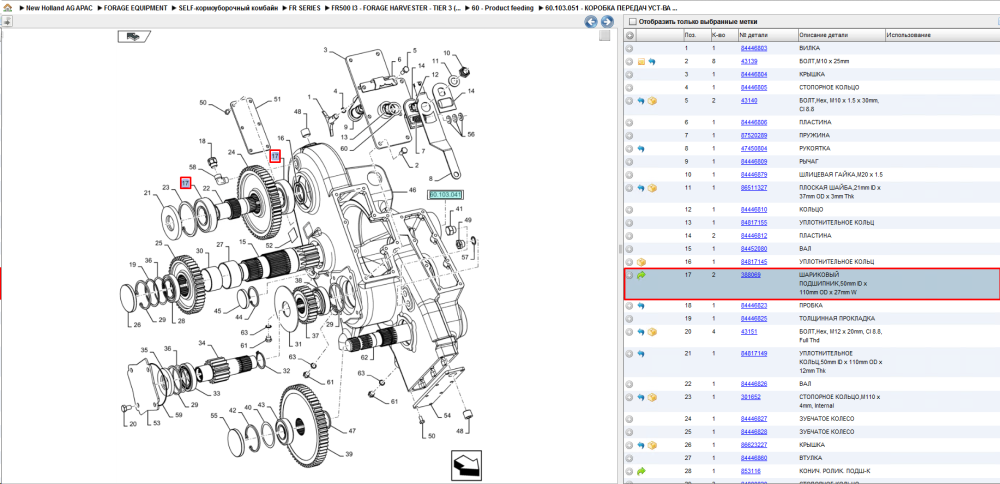This screenshot has height=484, width=1000.
Task: Click the green arrow icon in row 17
Action: (642, 275)
